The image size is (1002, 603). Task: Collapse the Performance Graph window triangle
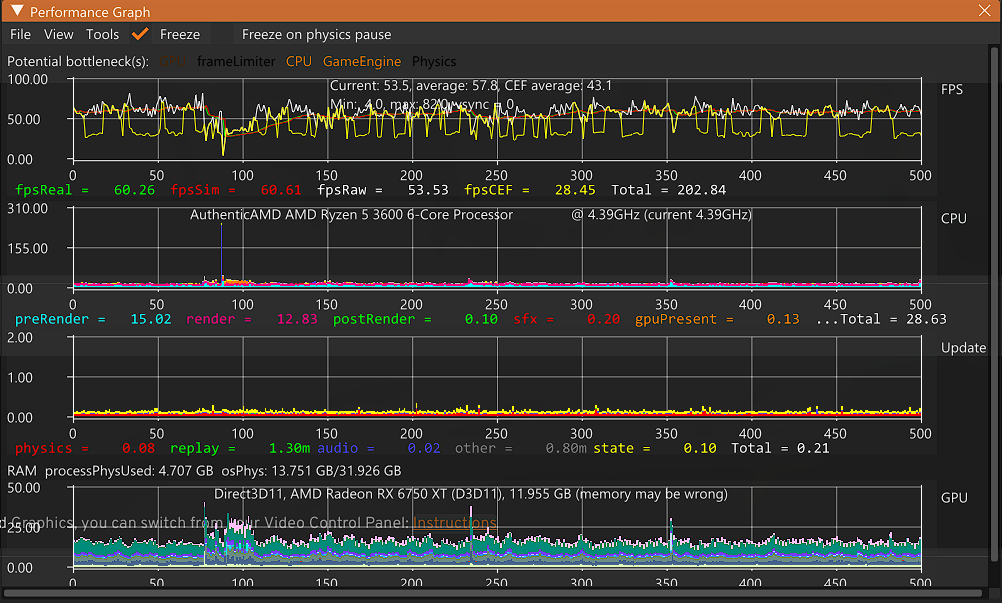point(17,11)
